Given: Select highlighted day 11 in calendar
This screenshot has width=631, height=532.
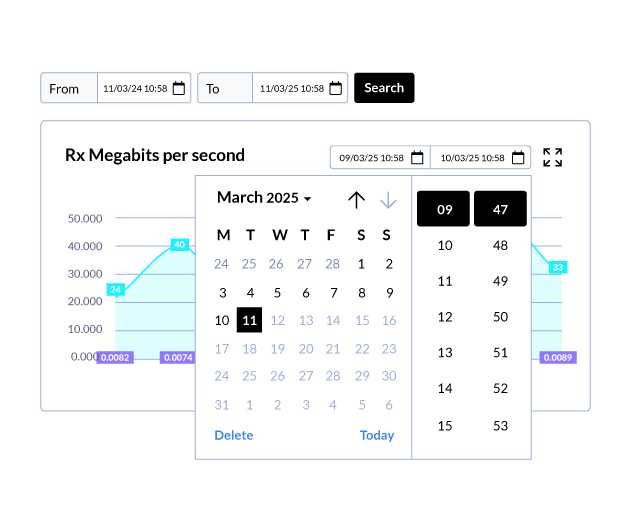Looking at the screenshot, I should [250, 320].
